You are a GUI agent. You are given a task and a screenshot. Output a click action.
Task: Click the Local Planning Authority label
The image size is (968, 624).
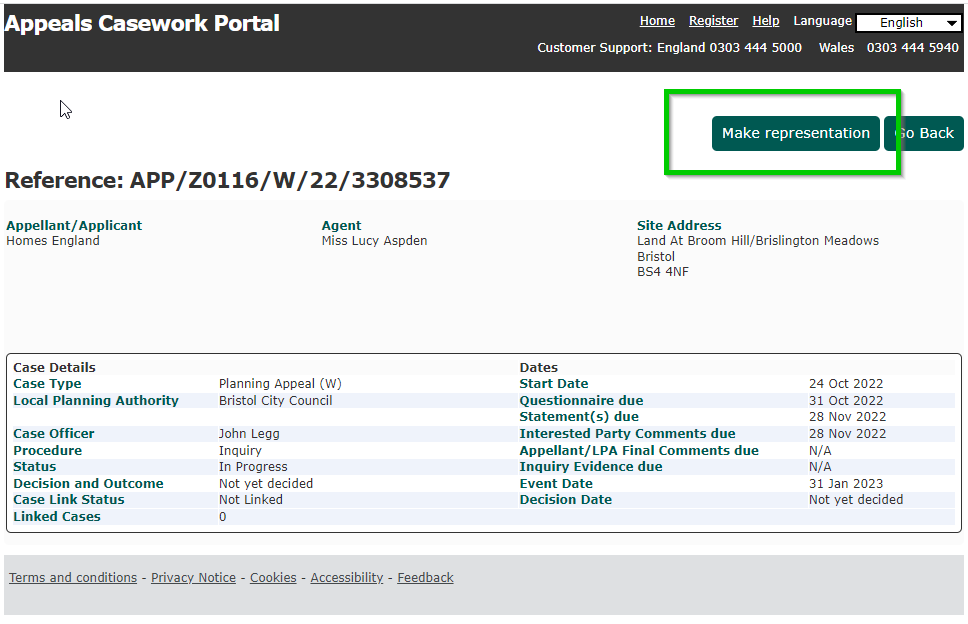click(96, 401)
